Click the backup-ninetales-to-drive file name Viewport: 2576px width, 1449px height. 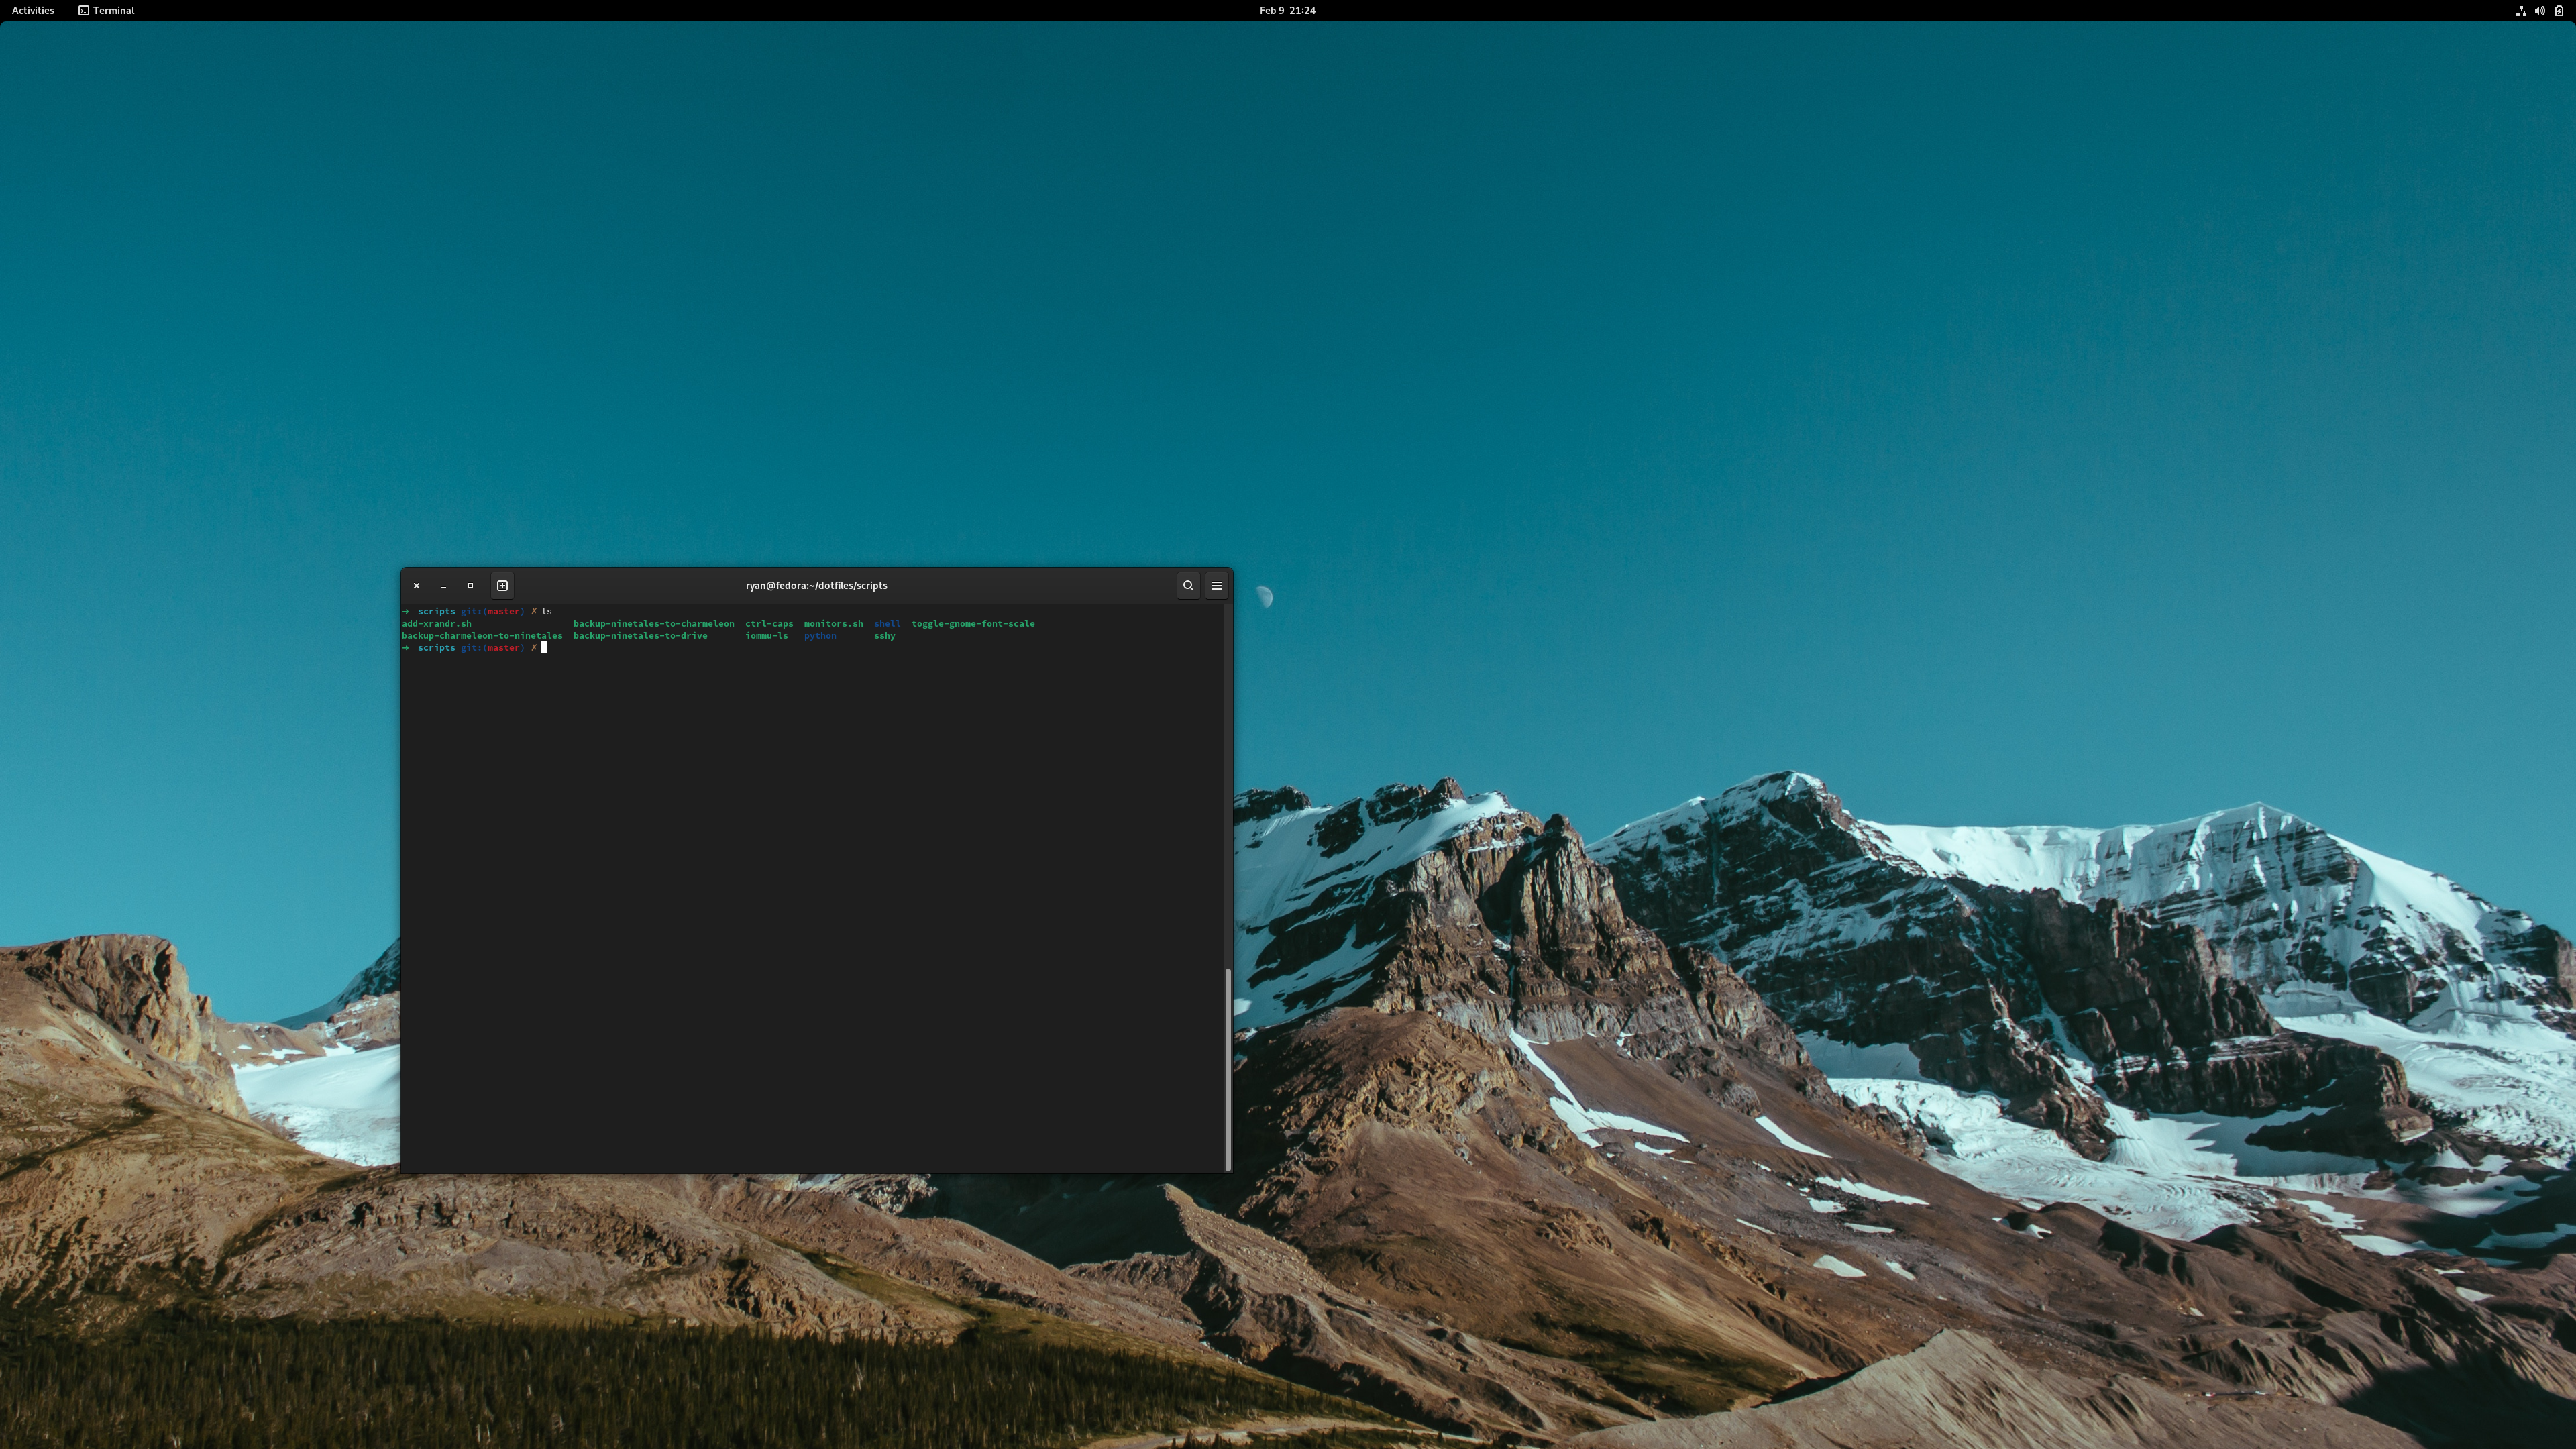click(x=640, y=636)
